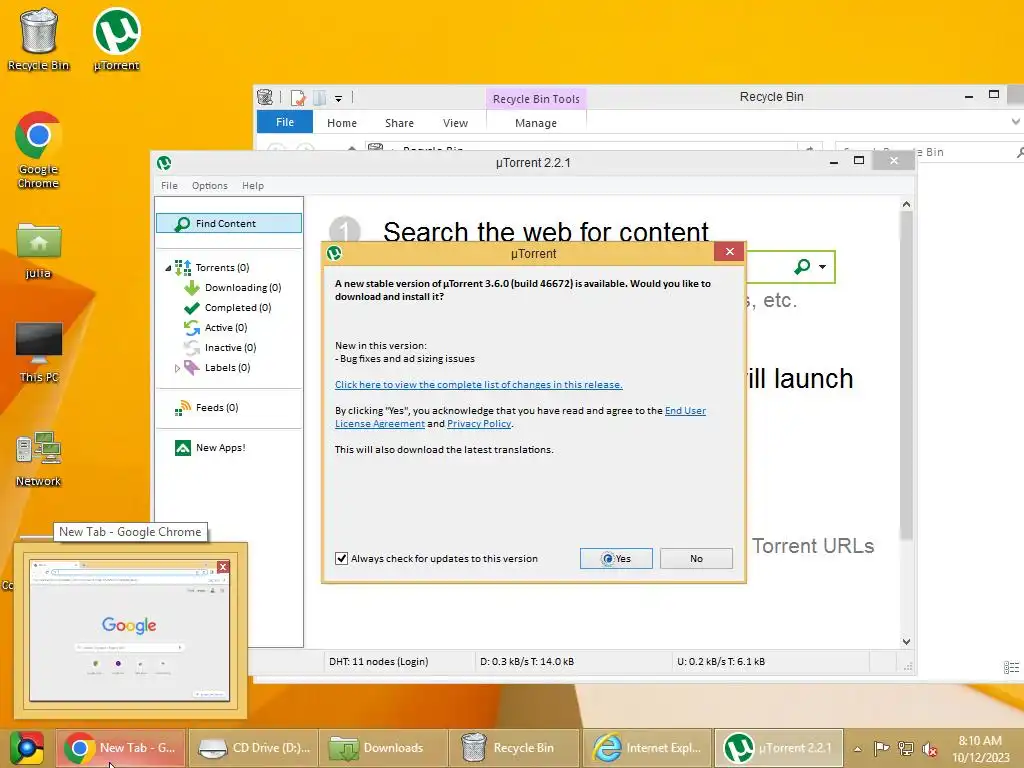The width and height of the screenshot is (1024, 768).
Task: Show hidden icons in system tray
Action: (857, 749)
